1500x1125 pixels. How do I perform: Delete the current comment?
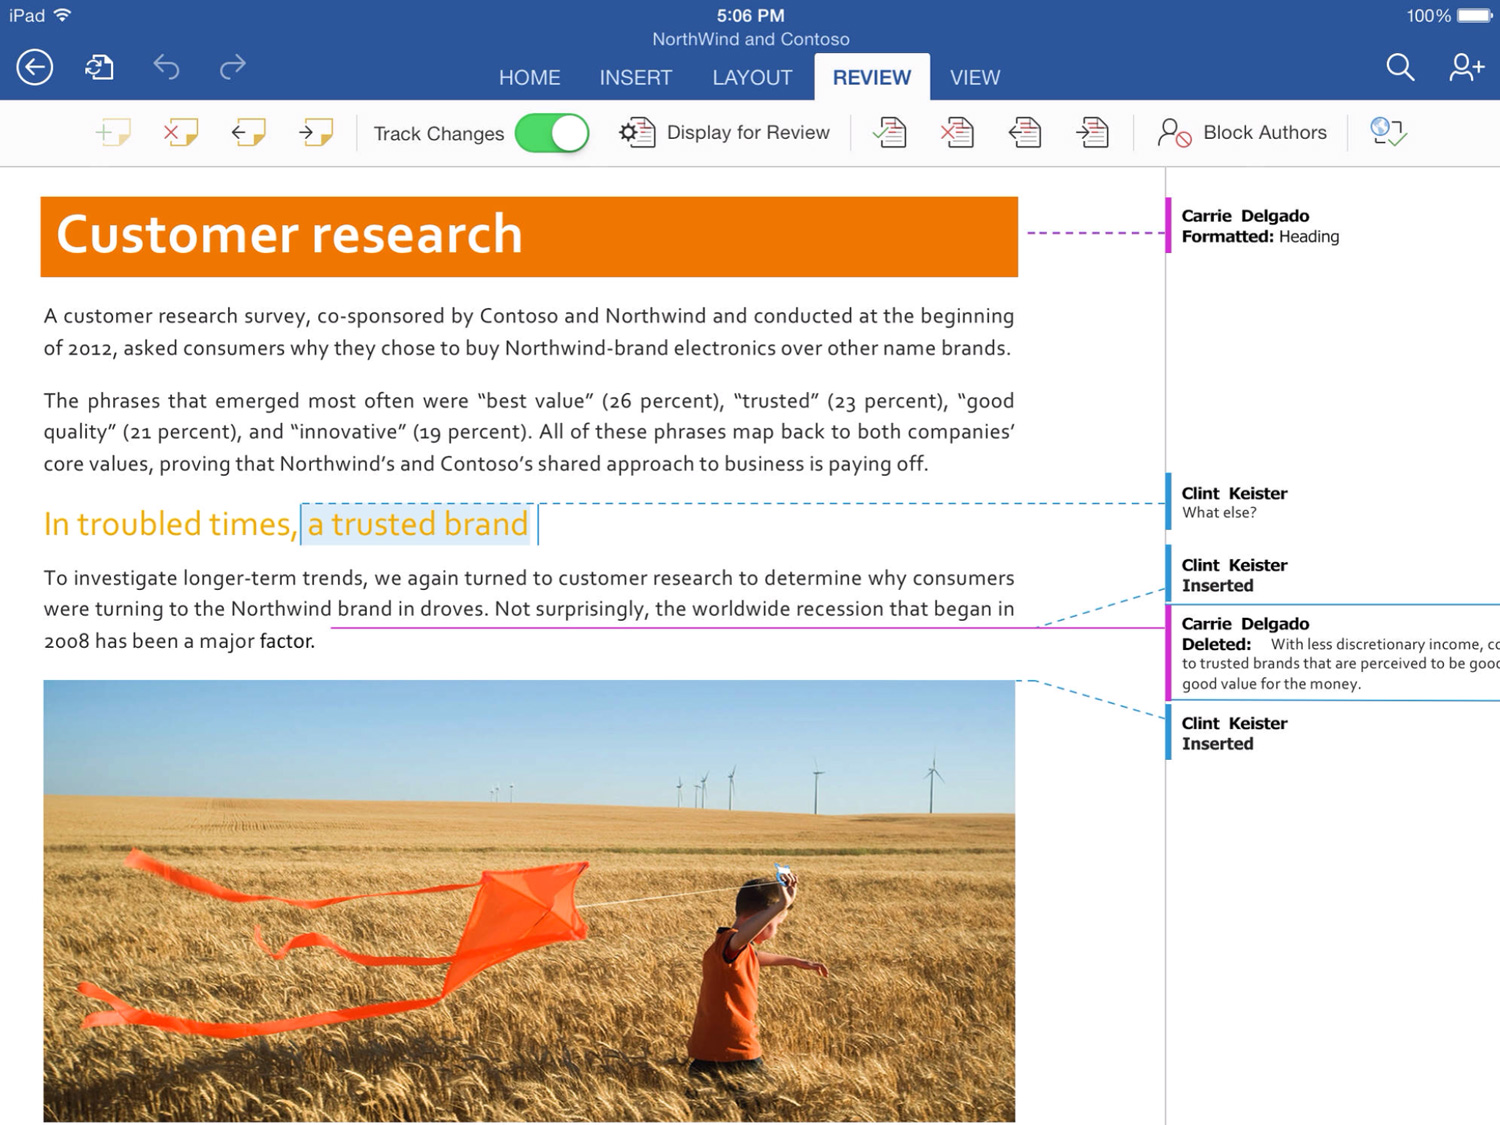click(x=180, y=132)
